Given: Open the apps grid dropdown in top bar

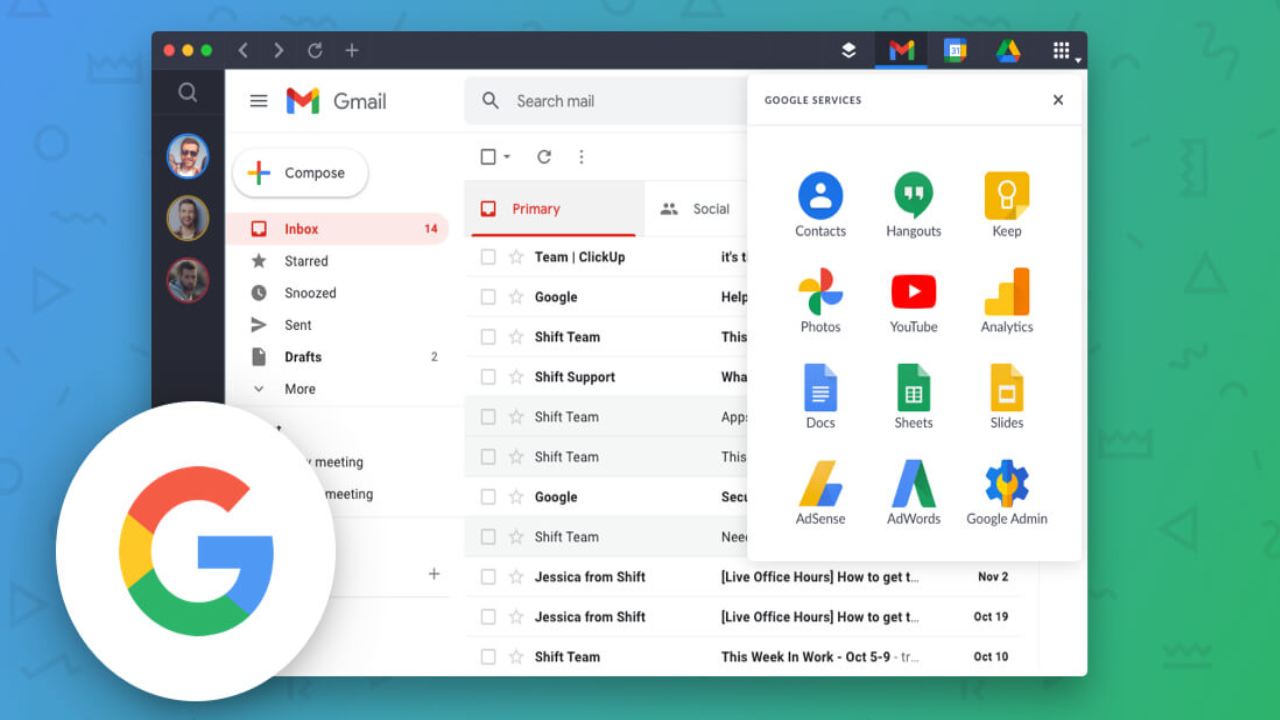Looking at the screenshot, I should pyautogui.click(x=1064, y=52).
